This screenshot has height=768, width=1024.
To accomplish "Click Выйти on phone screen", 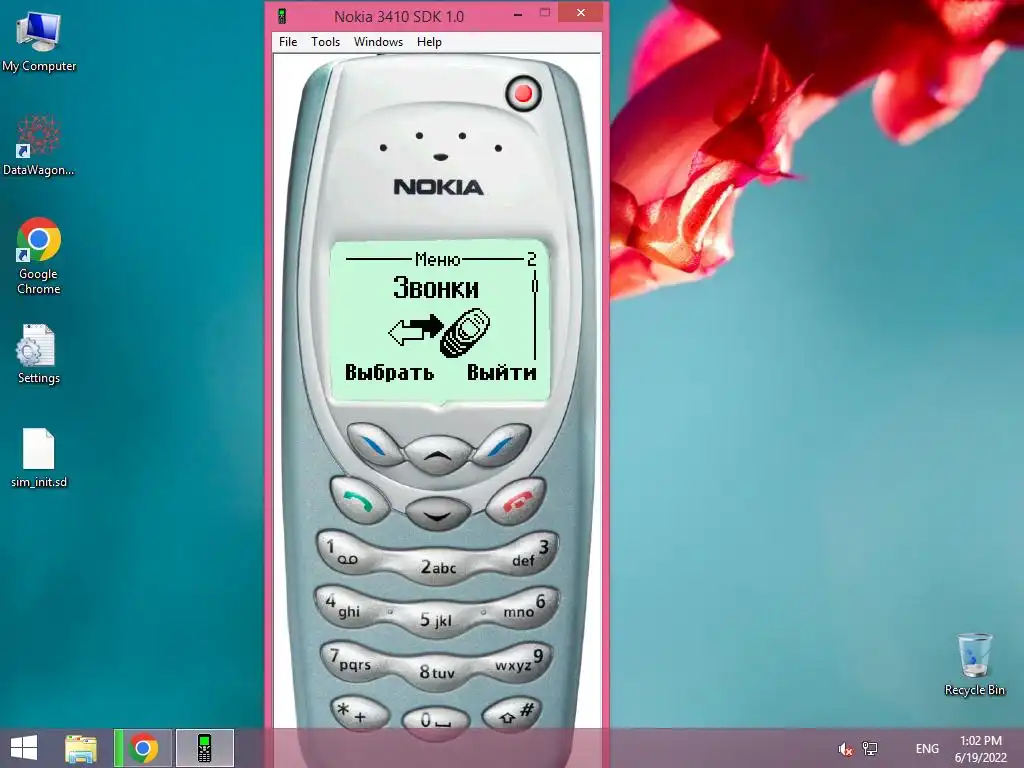I will tap(502, 373).
